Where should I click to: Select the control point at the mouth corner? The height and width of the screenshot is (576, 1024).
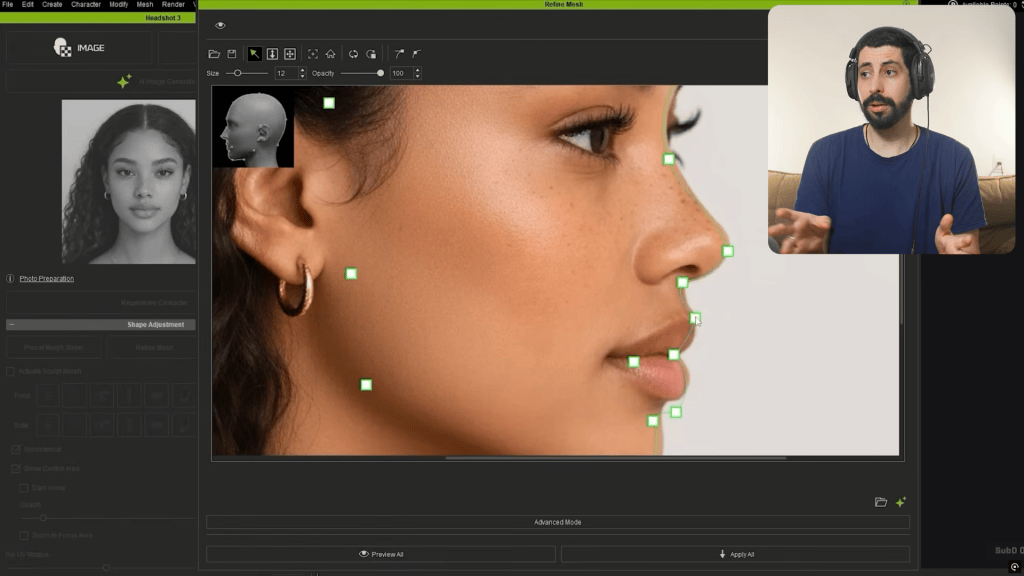point(633,362)
